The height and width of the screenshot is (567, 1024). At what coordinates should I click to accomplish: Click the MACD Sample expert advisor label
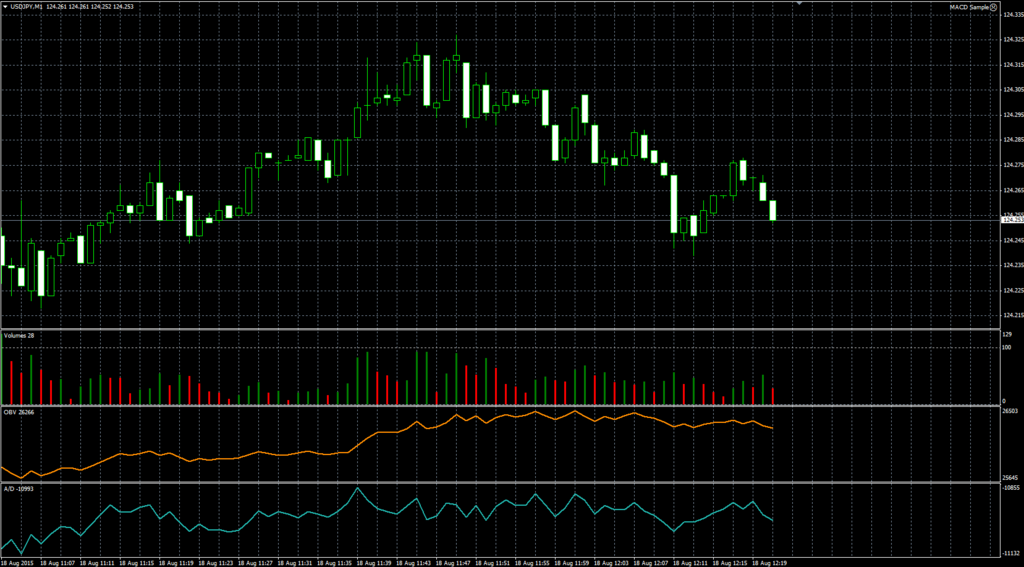coord(969,7)
